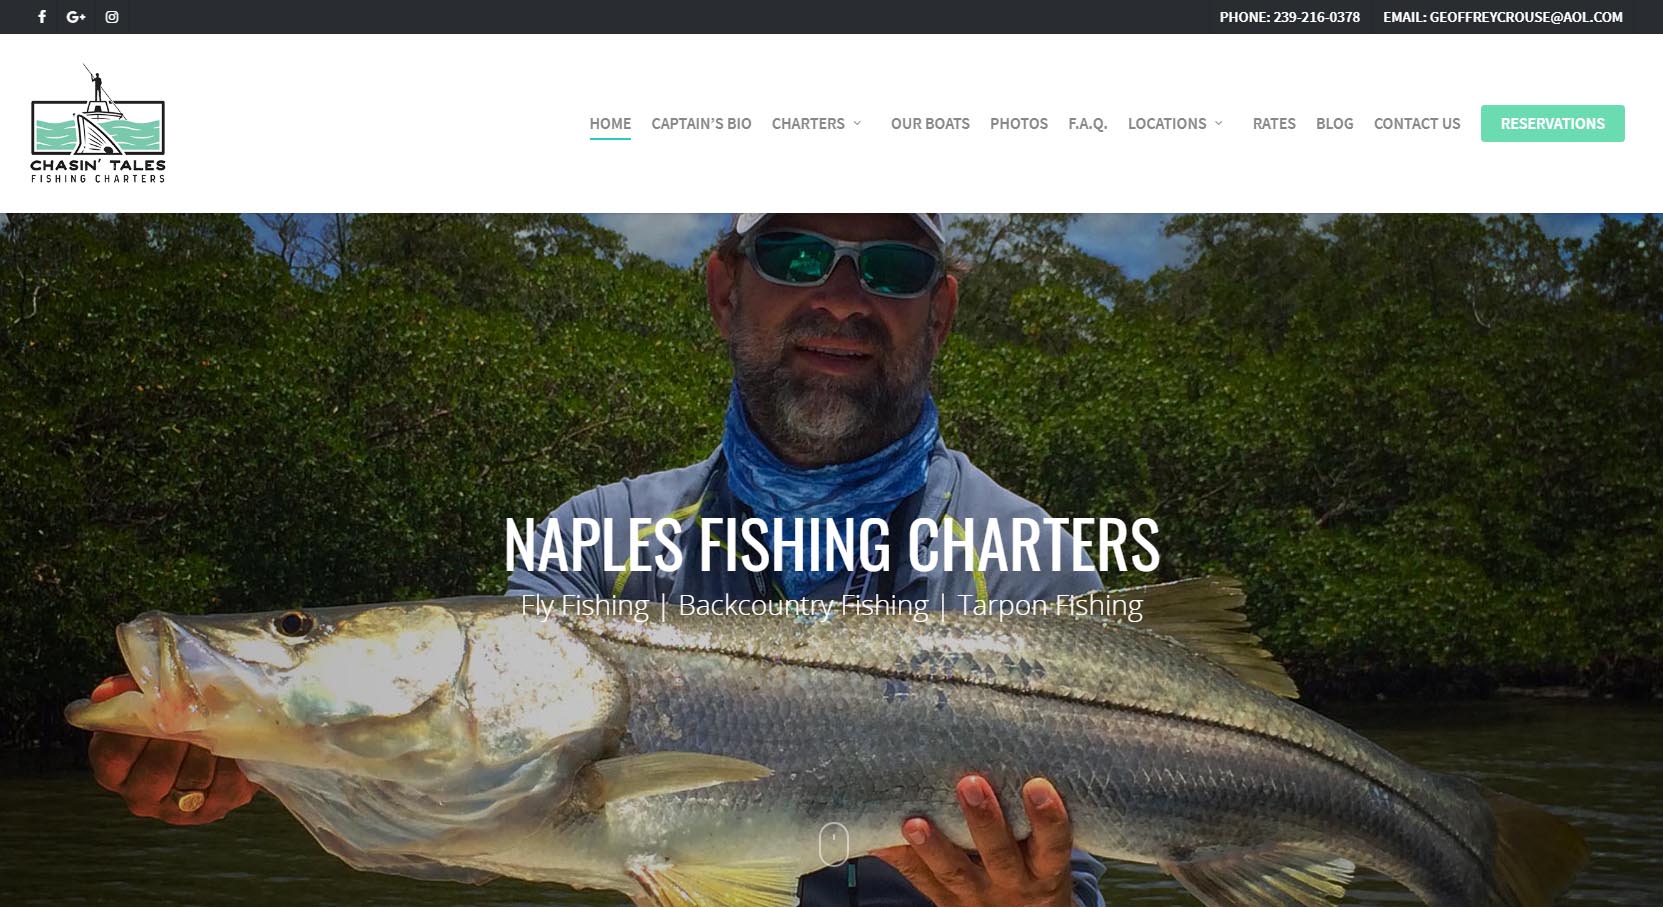This screenshot has width=1663, height=907.
Task: View the Photos page
Action: click(x=1019, y=124)
